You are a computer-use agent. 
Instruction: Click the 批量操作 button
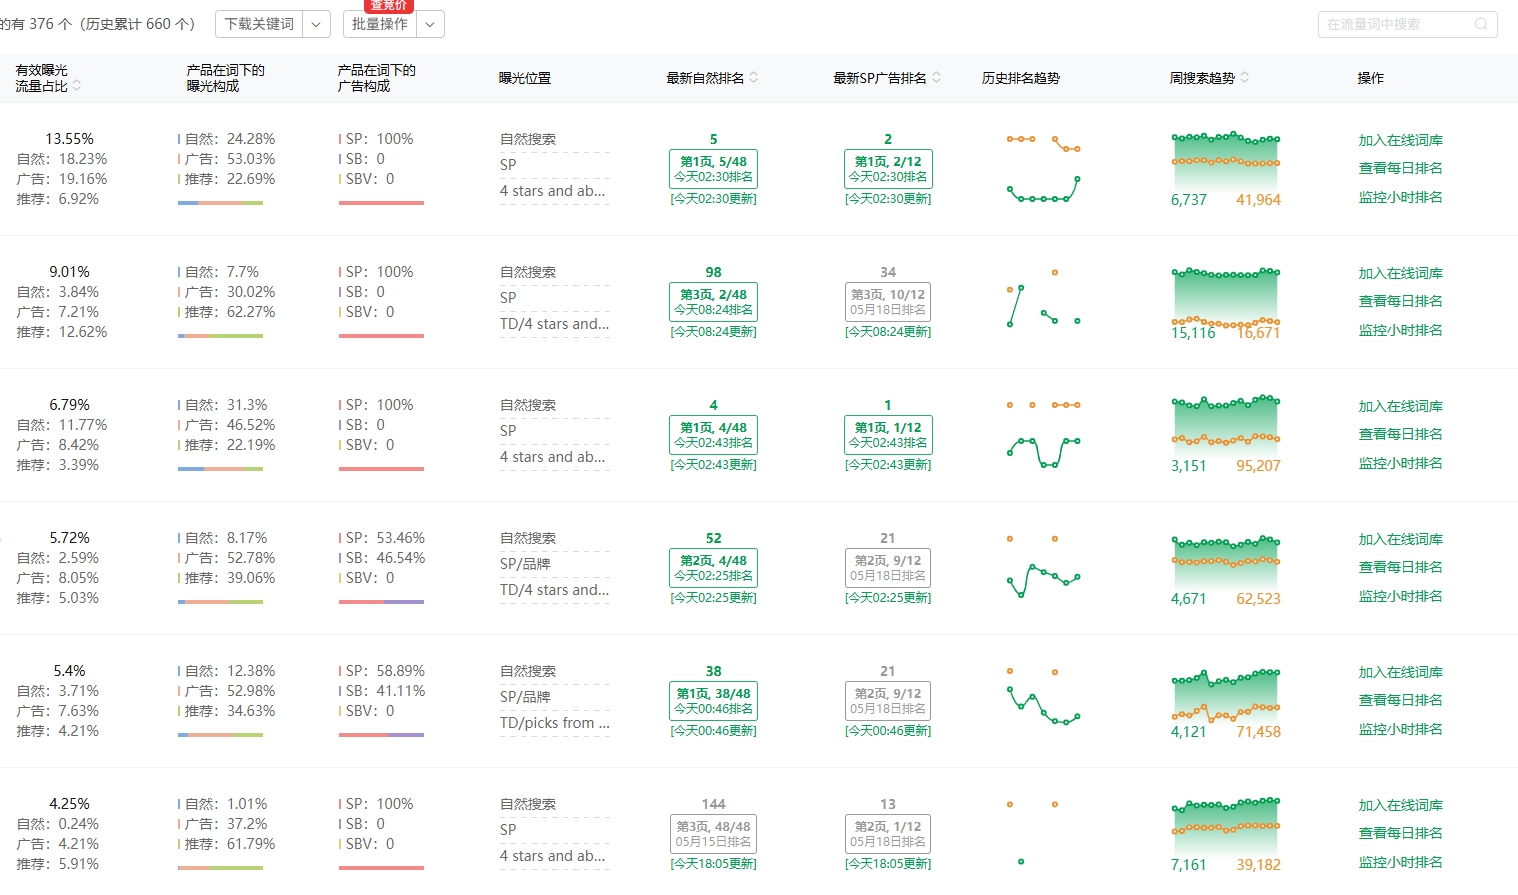click(x=380, y=24)
